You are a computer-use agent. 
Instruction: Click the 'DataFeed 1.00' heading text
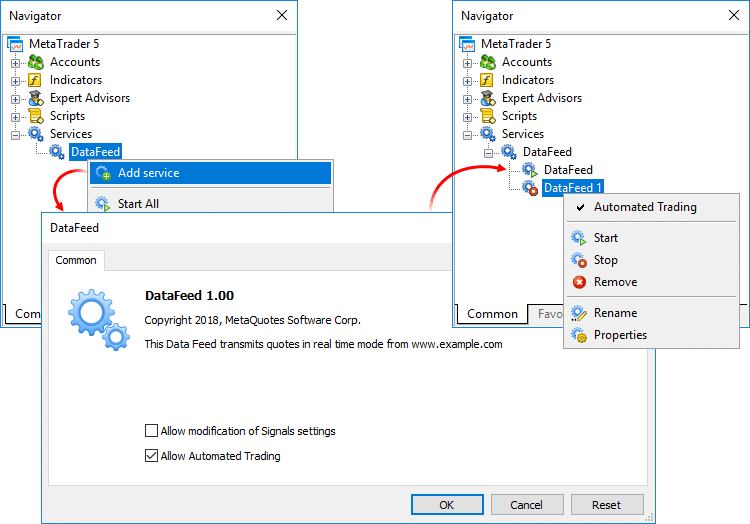[x=189, y=295]
